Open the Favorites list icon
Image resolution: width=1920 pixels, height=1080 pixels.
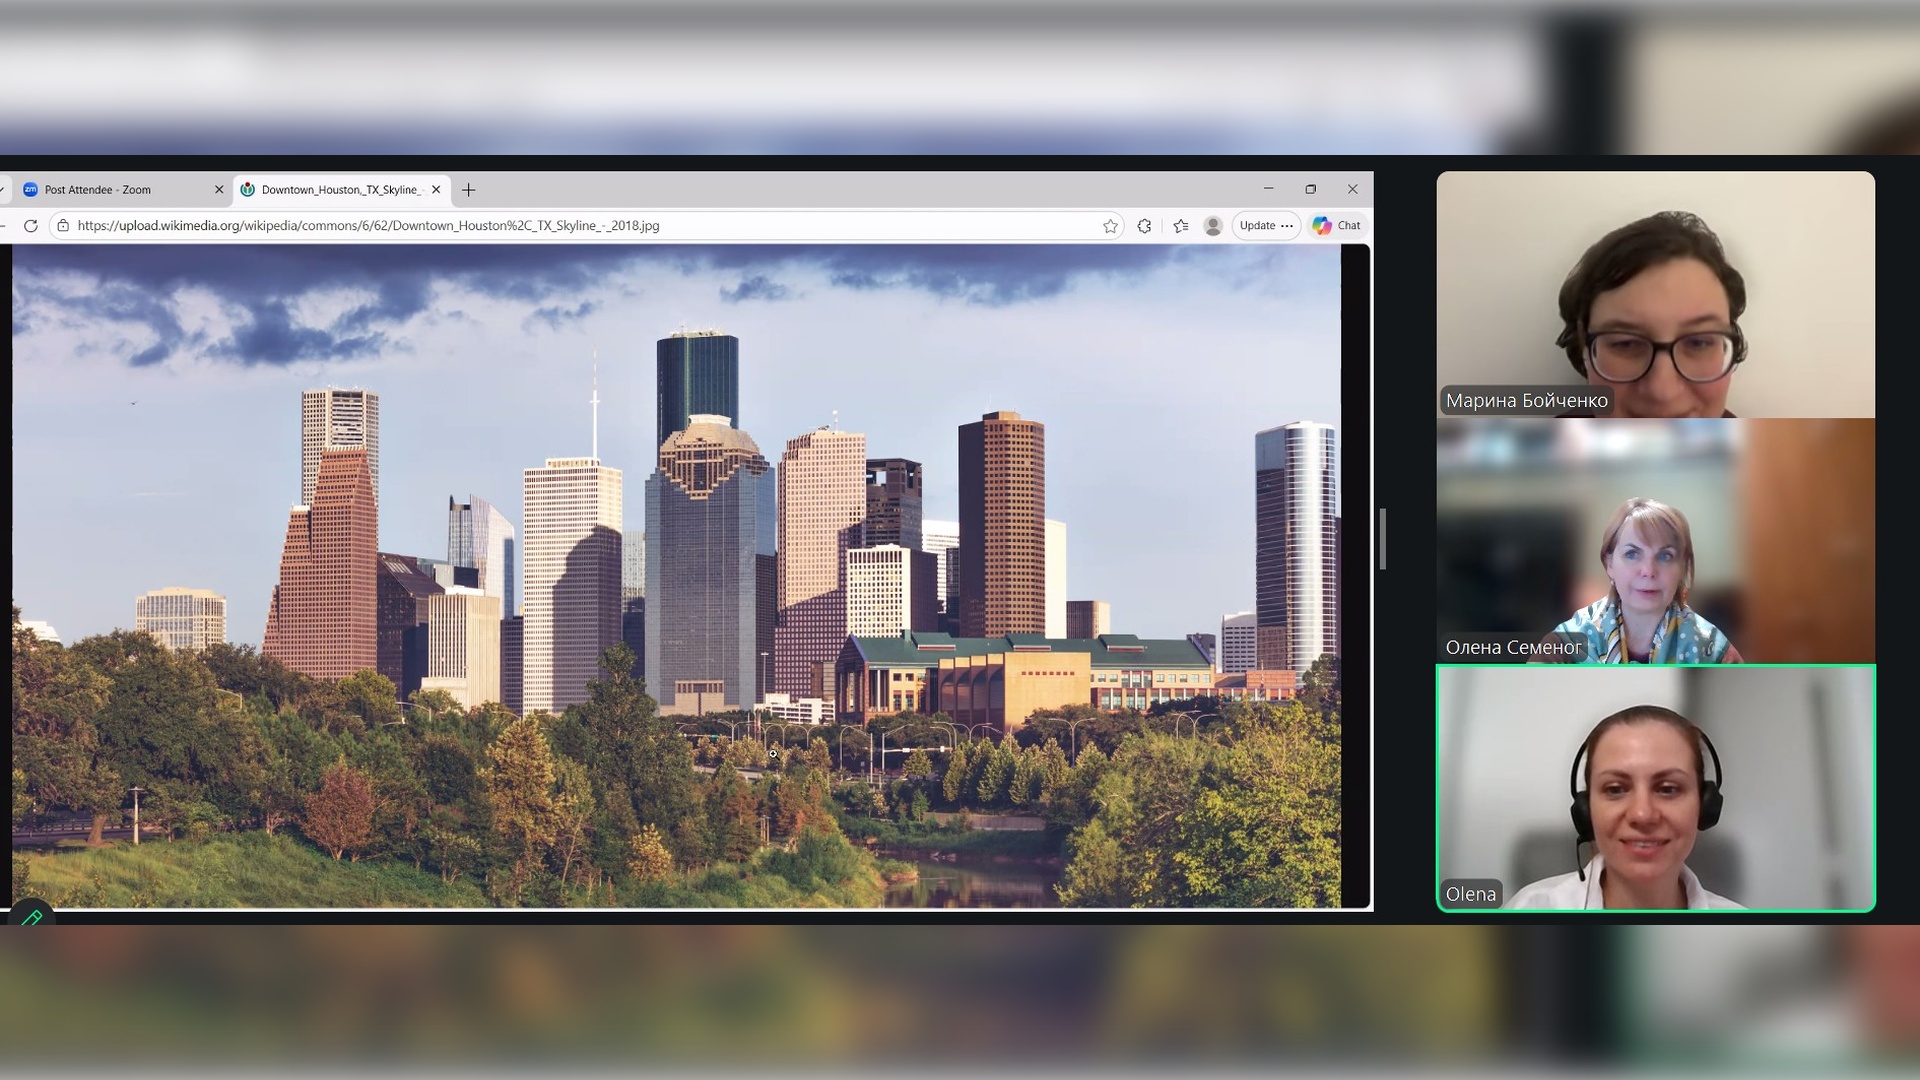[x=1181, y=226]
